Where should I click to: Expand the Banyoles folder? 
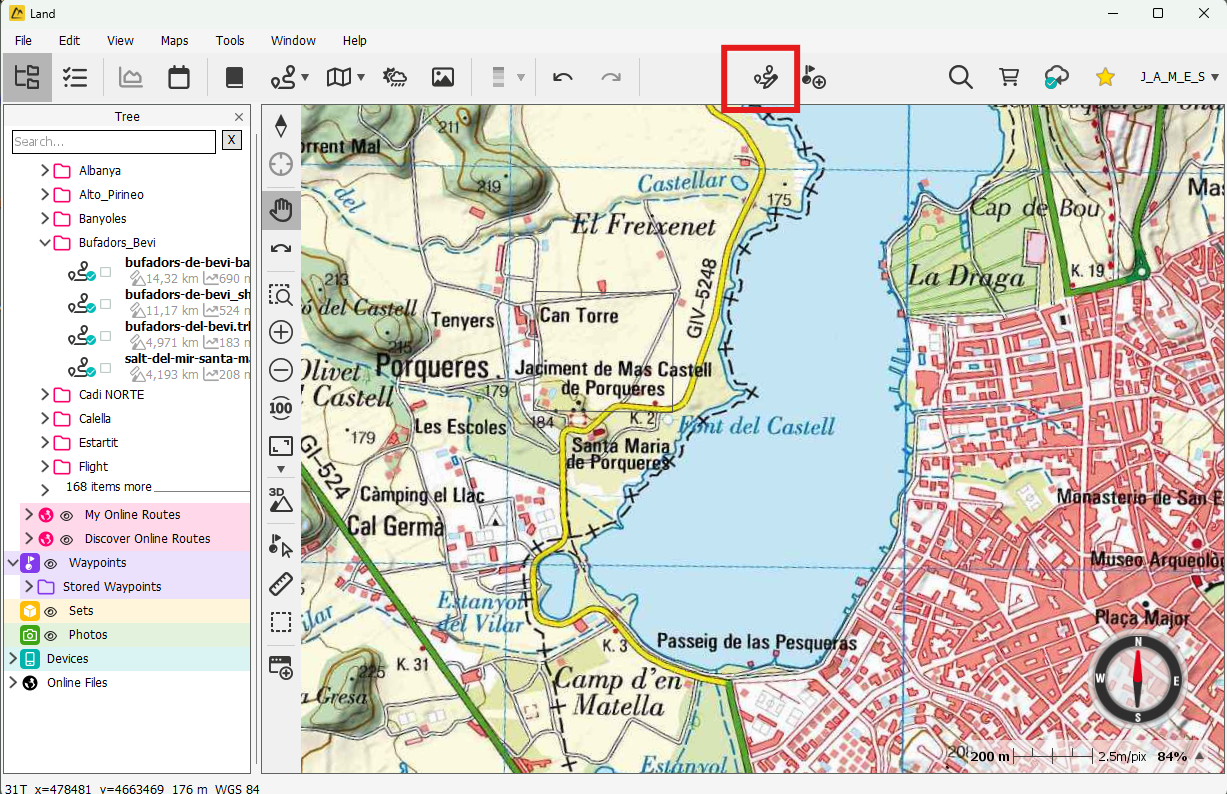(x=45, y=219)
